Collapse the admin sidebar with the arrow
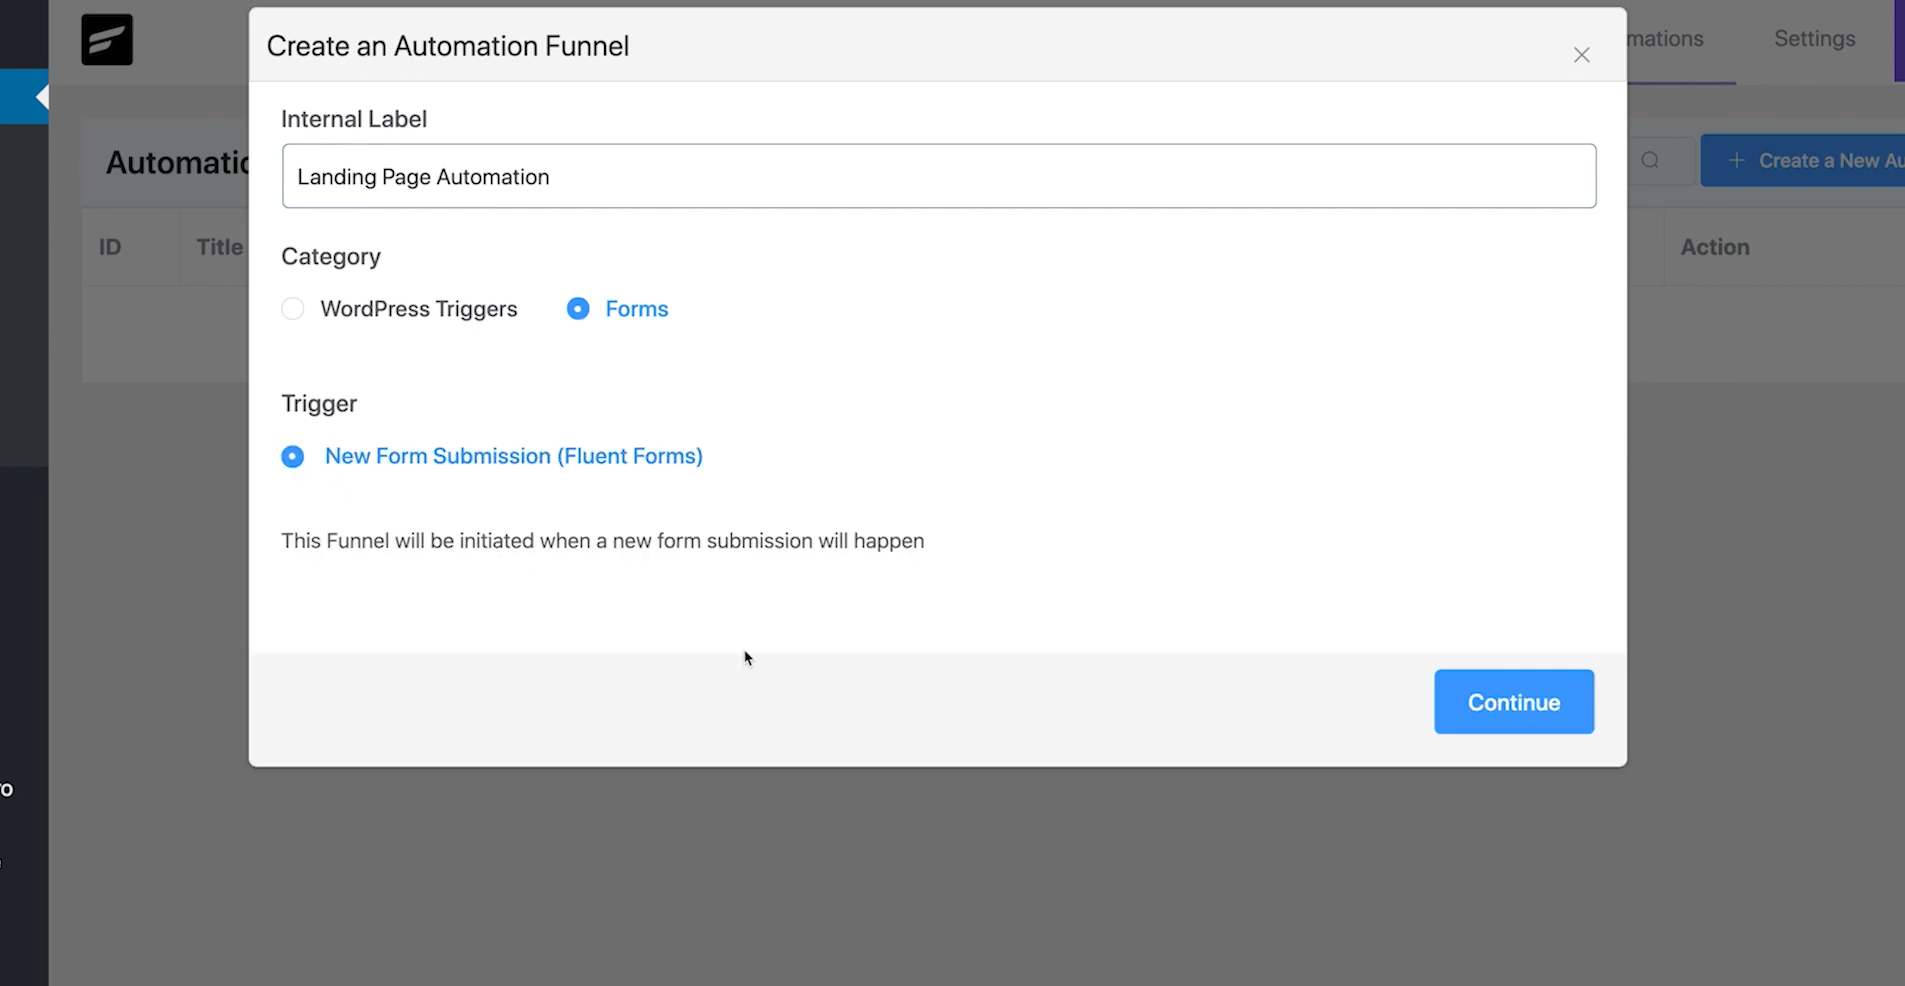The width and height of the screenshot is (1905, 986). tap(42, 95)
